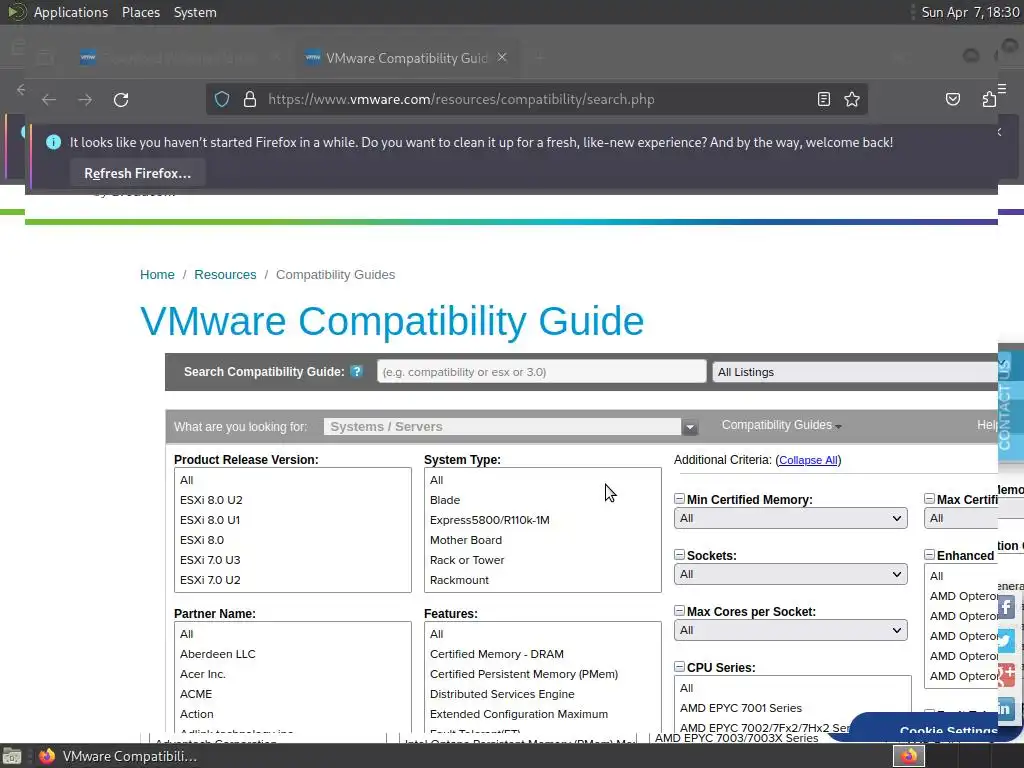The image size is (1024, 768).
Task: Open the Max Certified Memory dropdown
Action: point(961,518)
